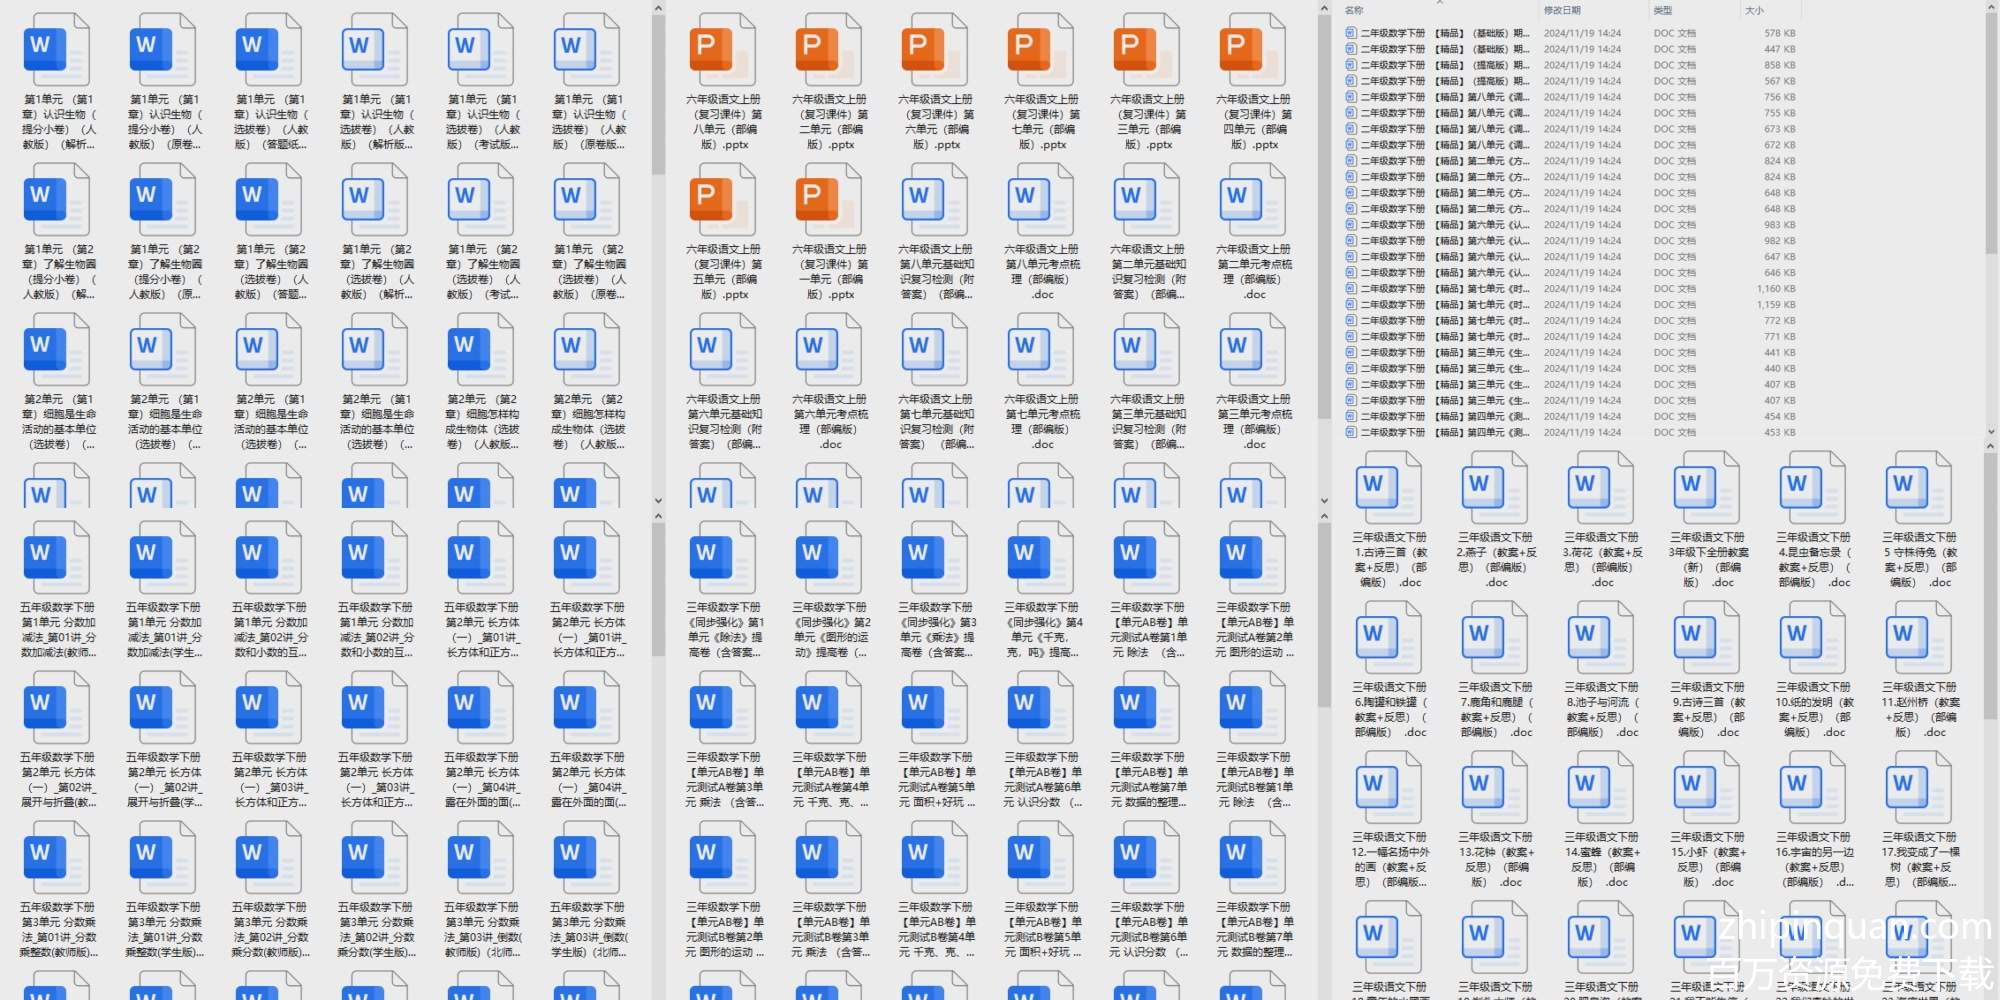Image resolution: width=2000 pixels, height=1000 pixels.
Task: Select the 第二单元考点梳理 doc icon
Action: click(1253, 199)
